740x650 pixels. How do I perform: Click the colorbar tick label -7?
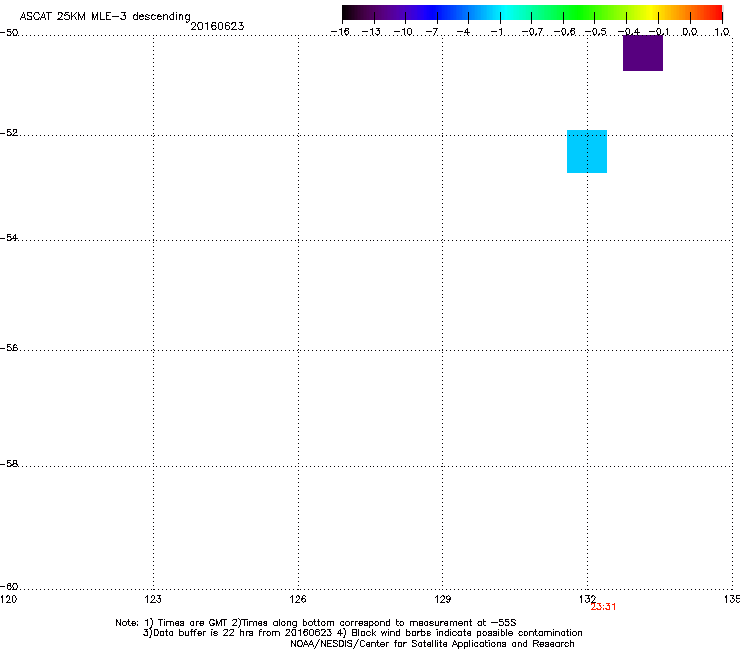(432, 32)
